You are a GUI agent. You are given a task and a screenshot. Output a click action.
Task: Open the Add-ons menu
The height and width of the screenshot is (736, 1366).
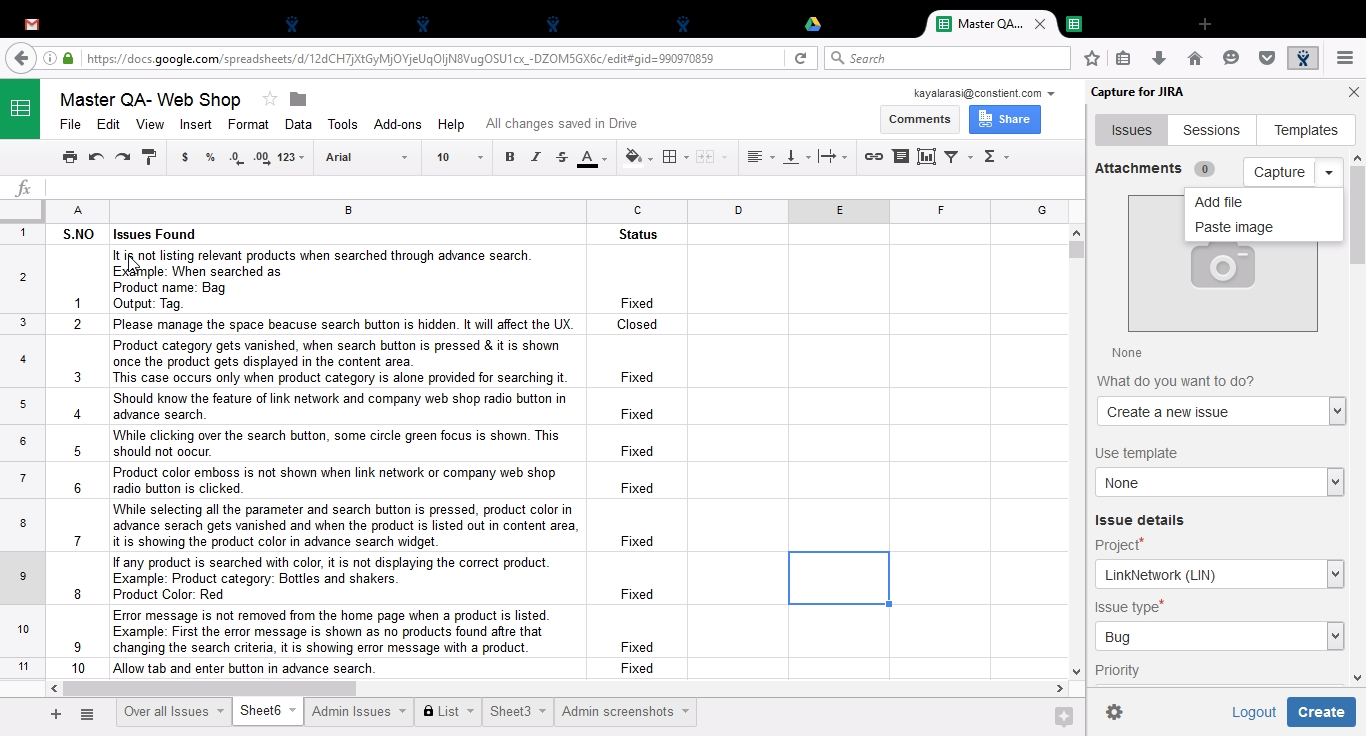click(x=398, y=124)
